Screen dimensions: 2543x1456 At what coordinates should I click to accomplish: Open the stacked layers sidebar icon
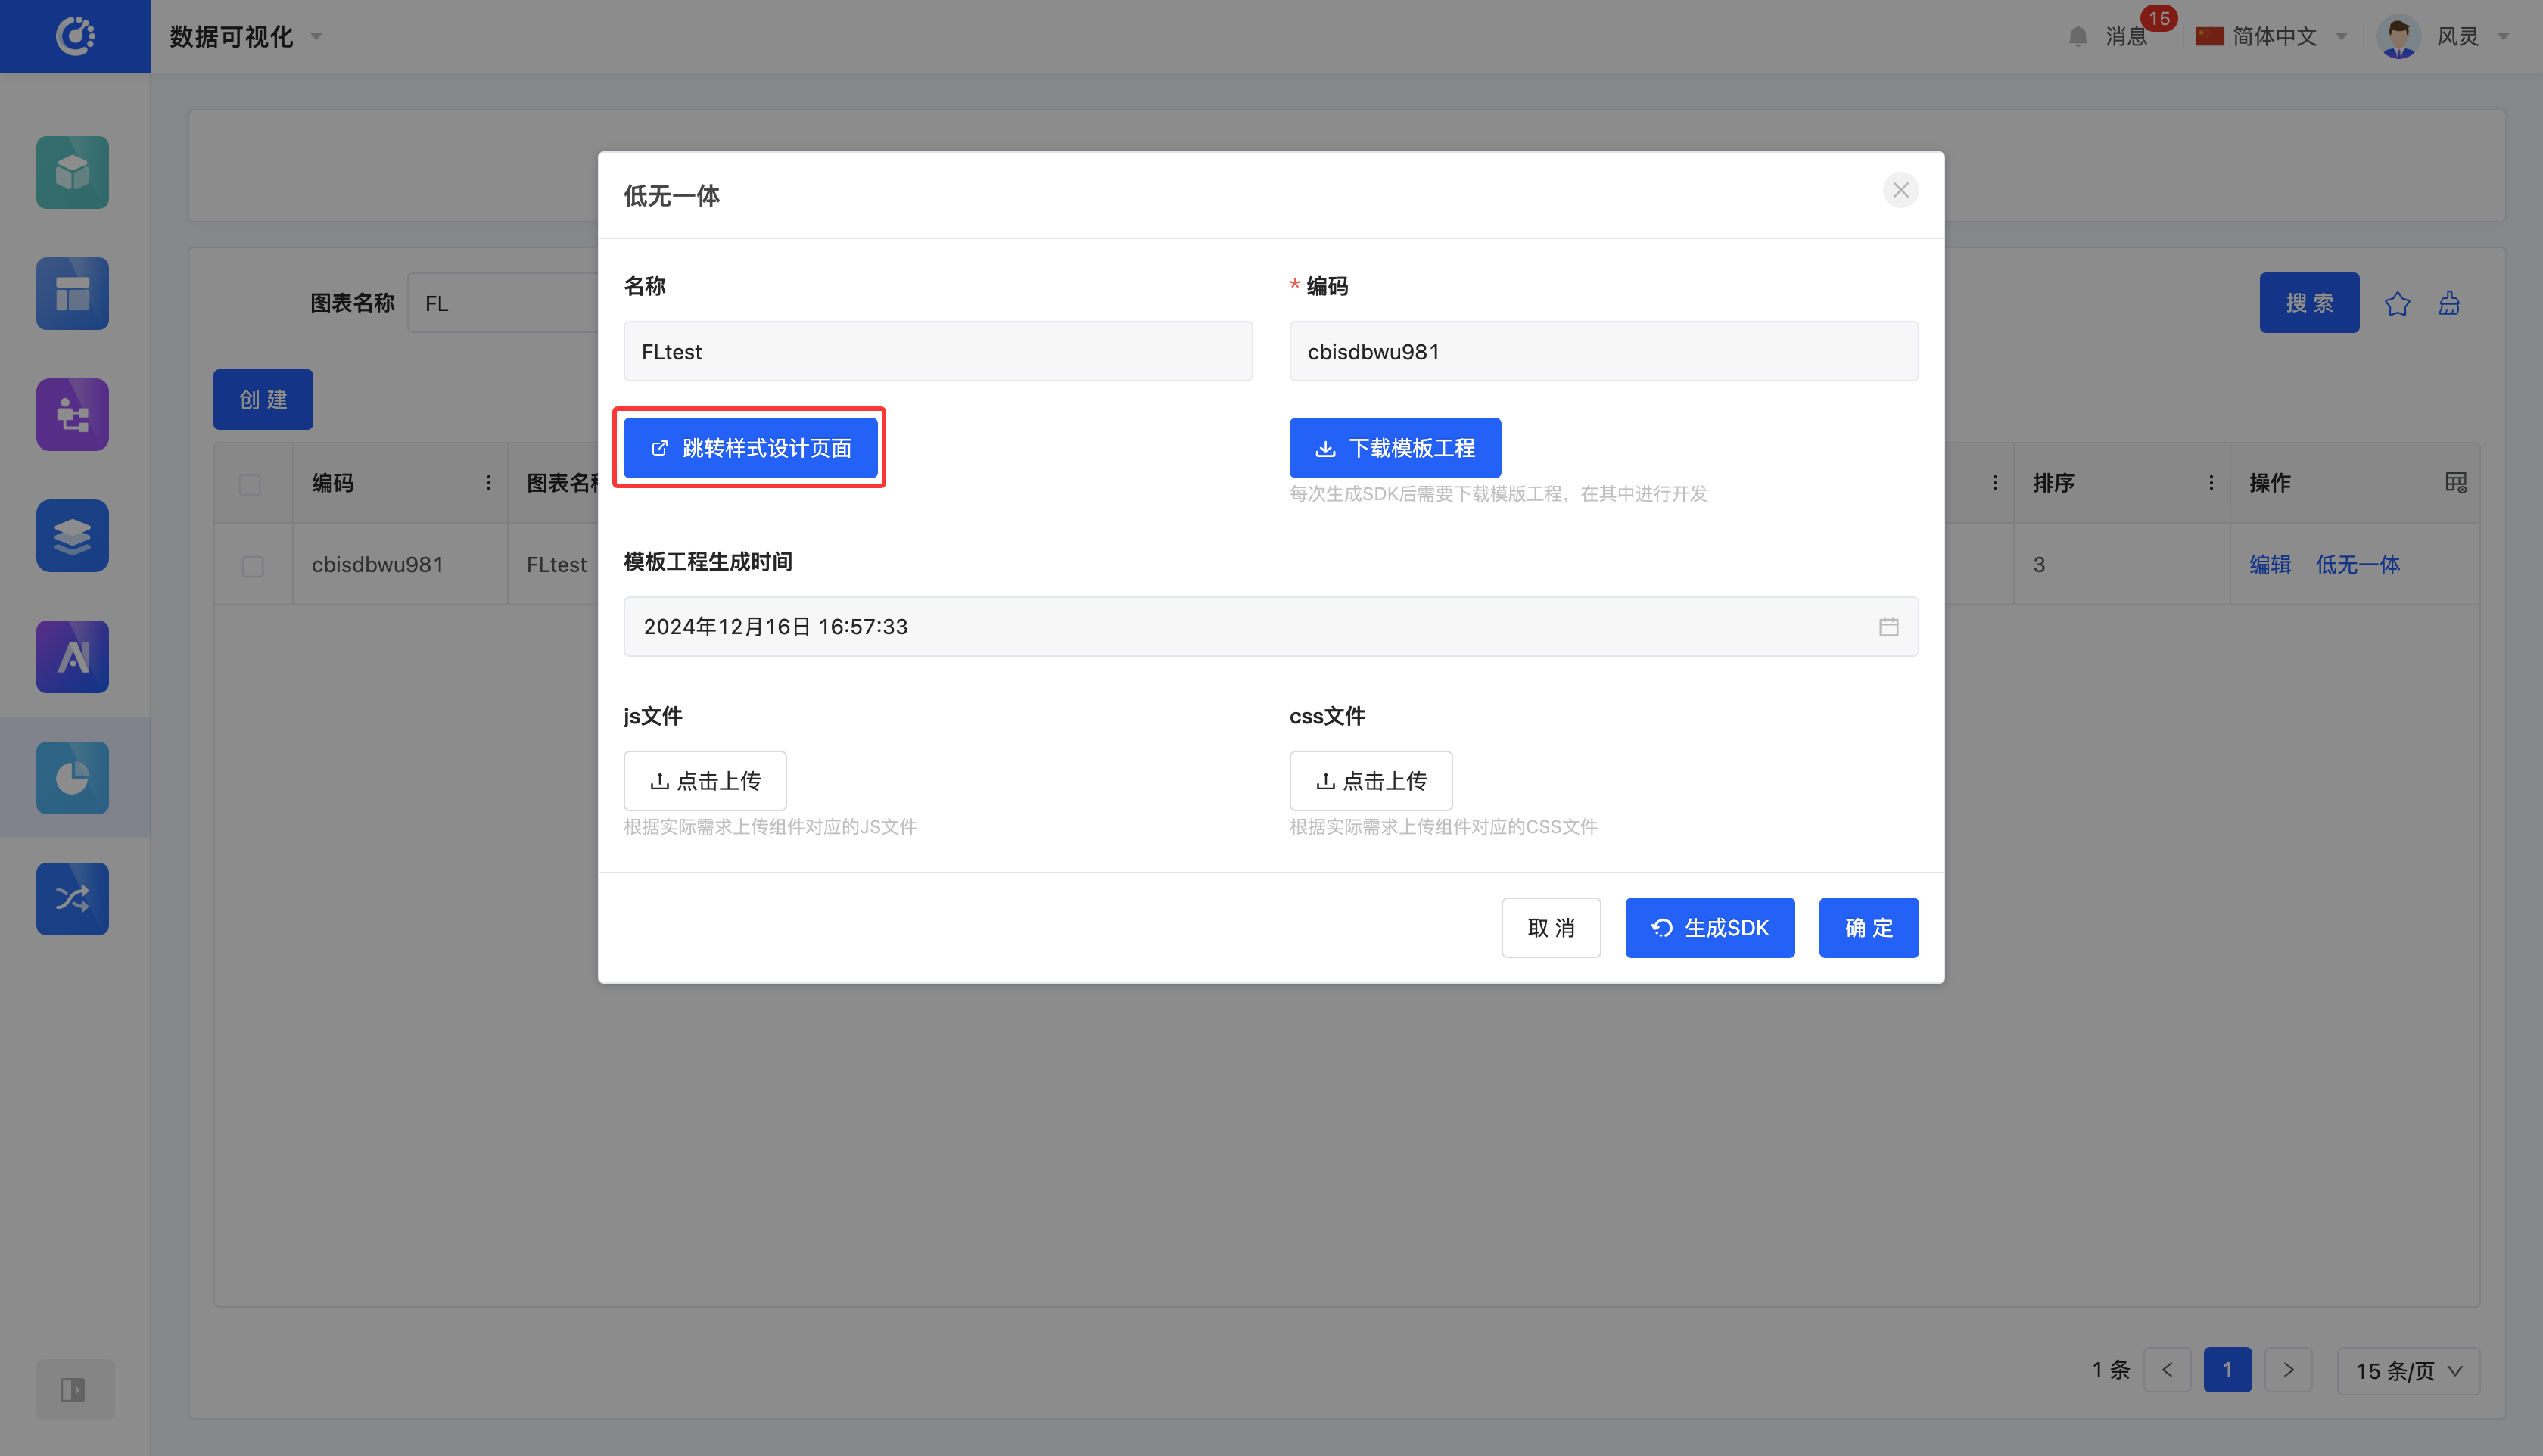pyautogui.click(x=72, y=536)
